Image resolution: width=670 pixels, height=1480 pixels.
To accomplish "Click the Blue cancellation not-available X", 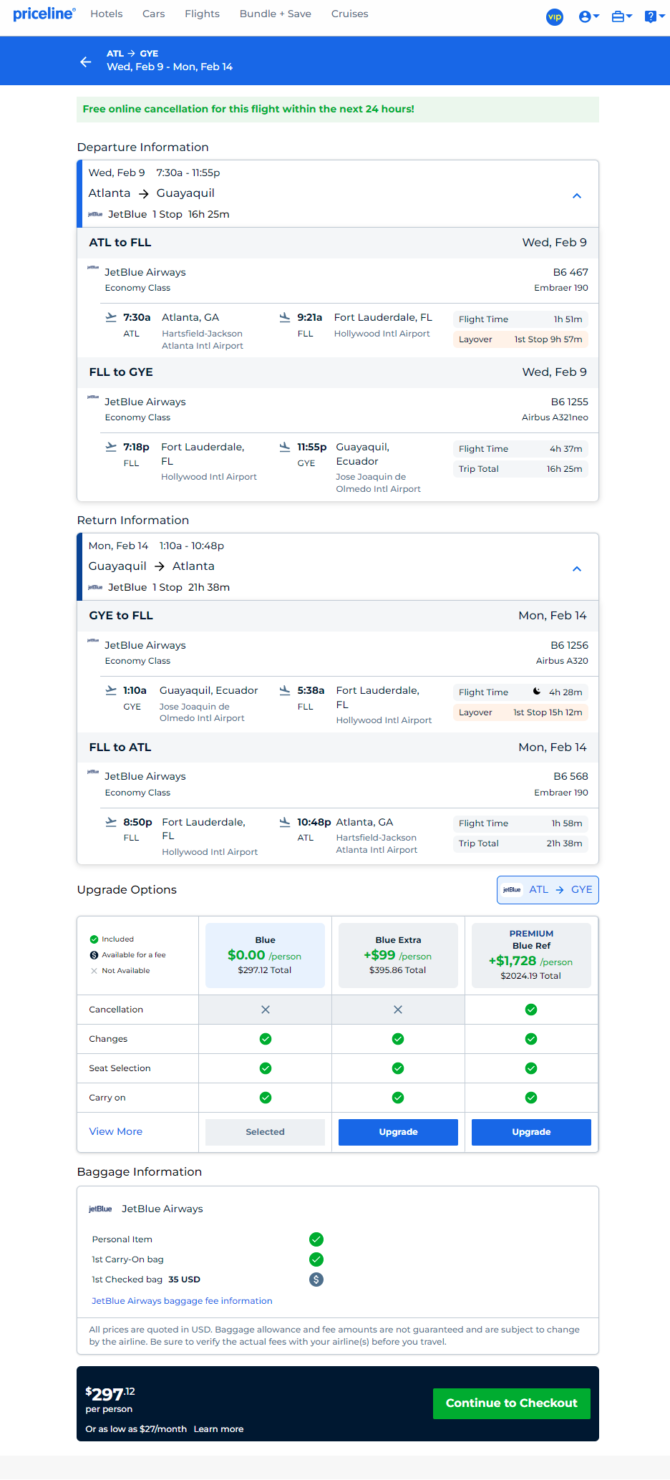I will (x=265, y=1010).
